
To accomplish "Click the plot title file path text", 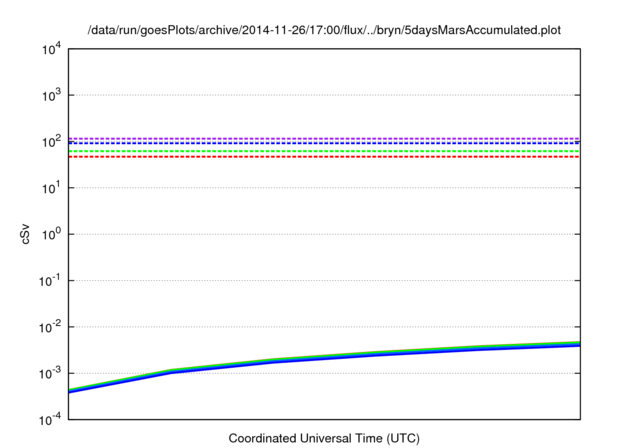I will (324, 30).
